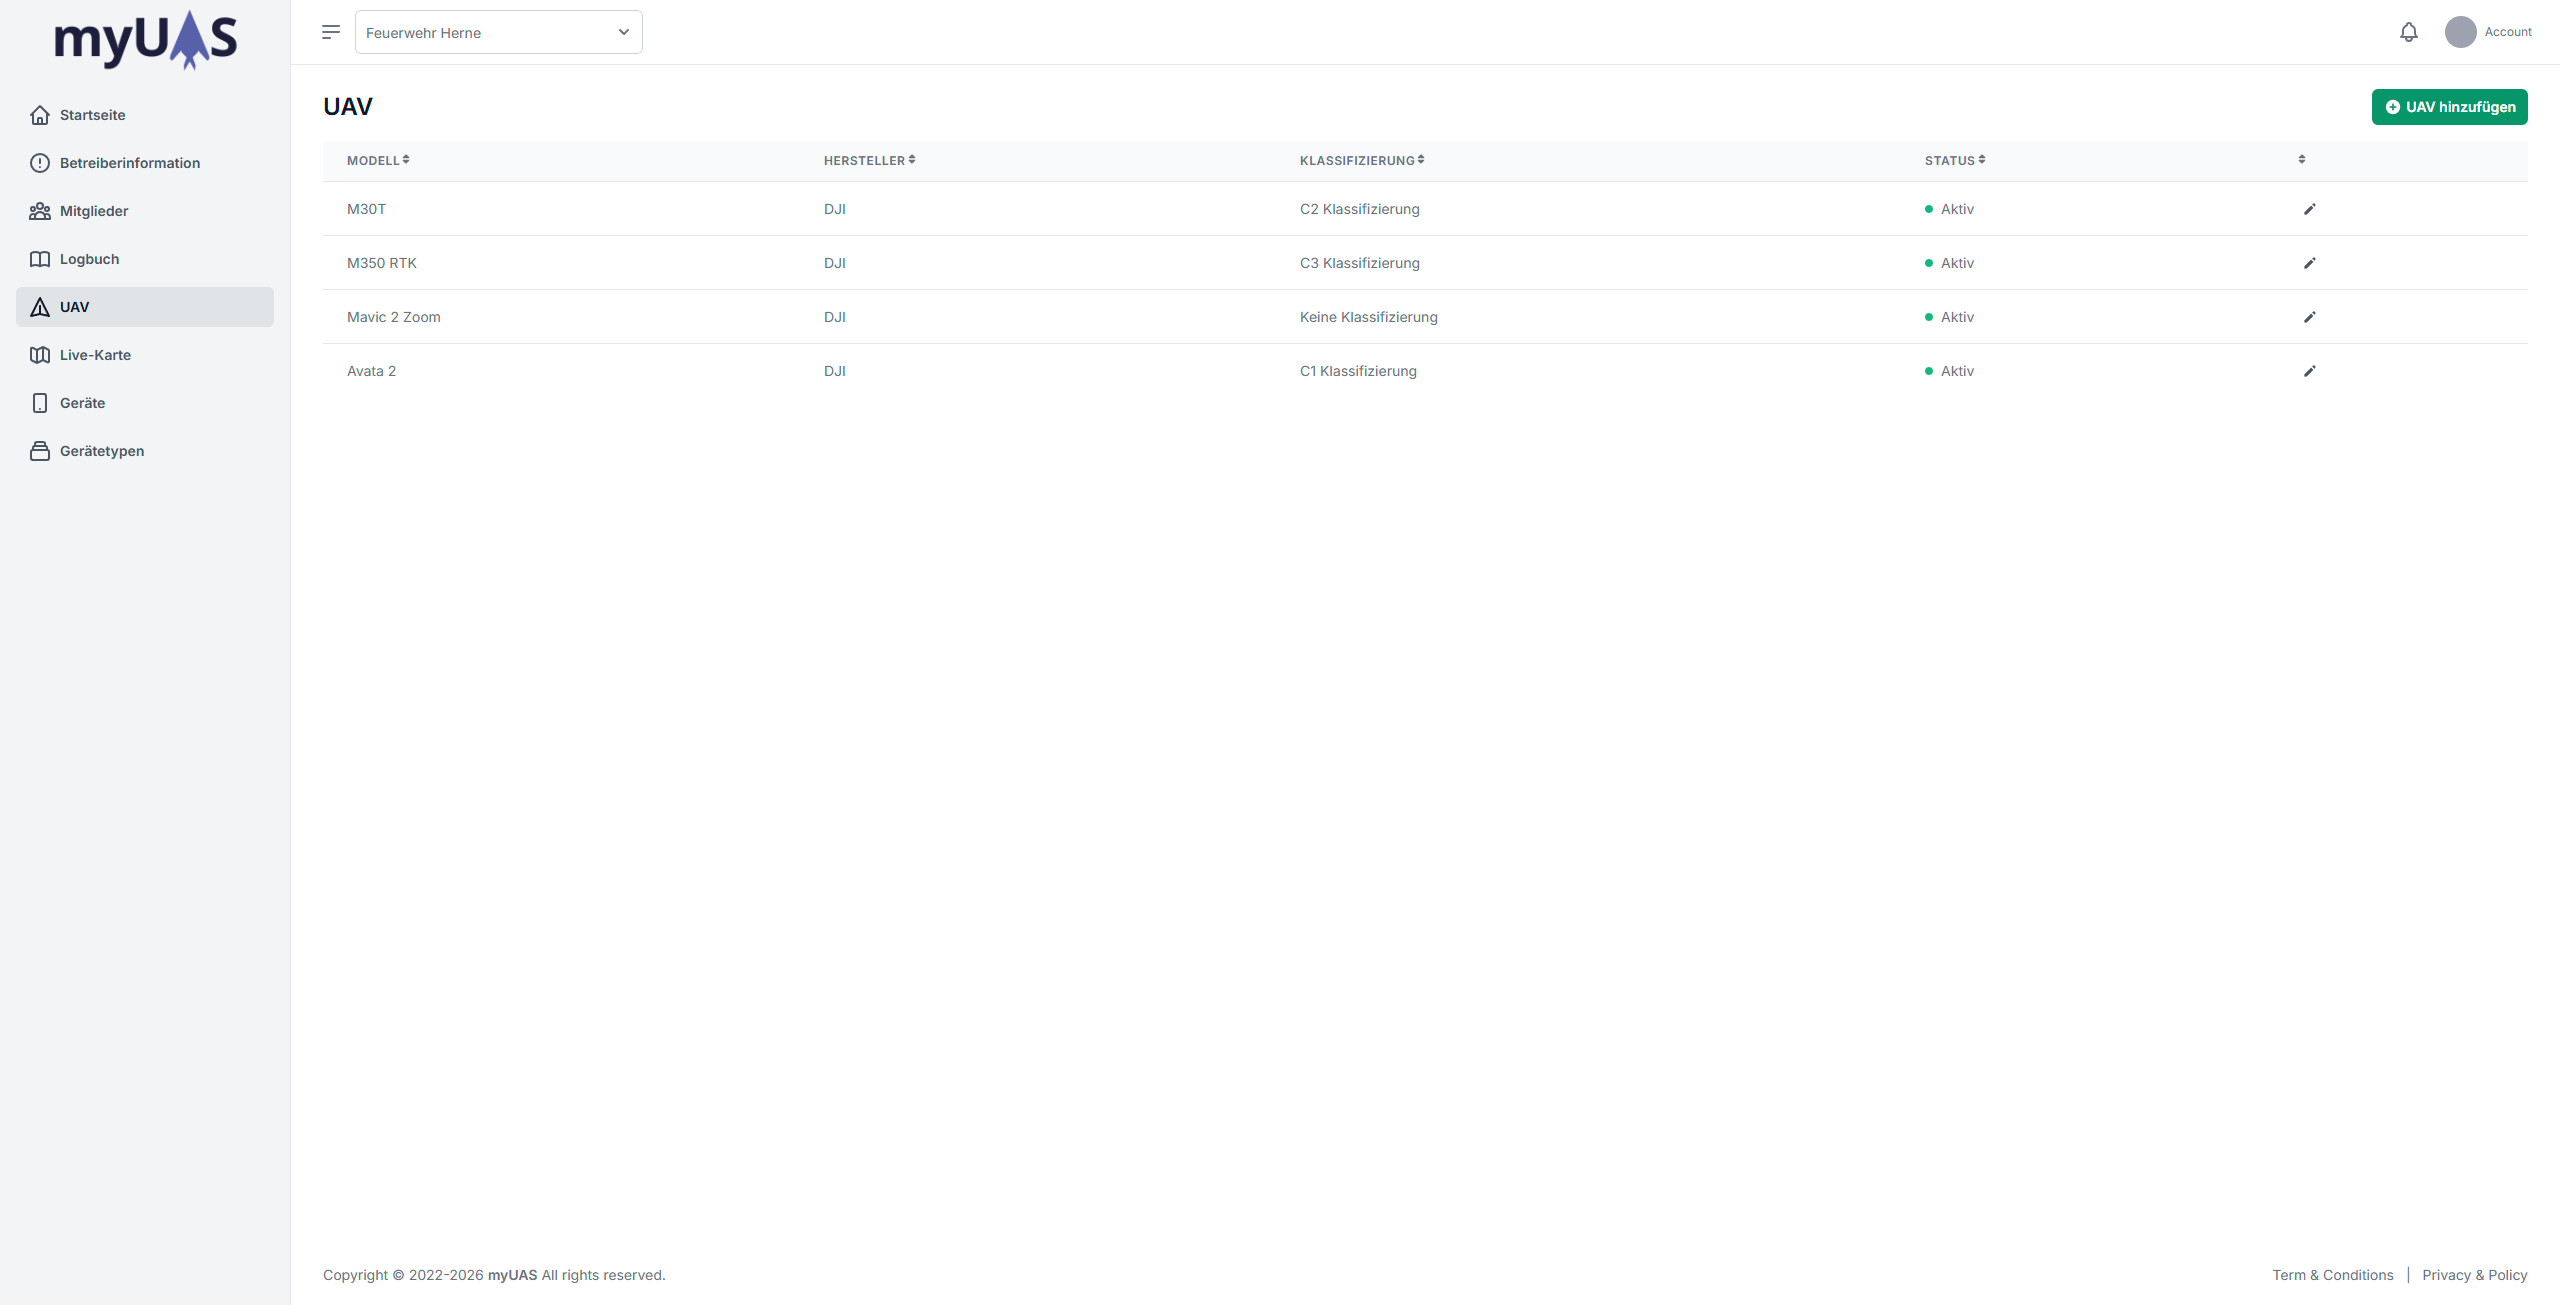Navigate to Mitglieder page
Image resolution: width=2560 pixels, height=1305 pixels.
tap(94, 211)
